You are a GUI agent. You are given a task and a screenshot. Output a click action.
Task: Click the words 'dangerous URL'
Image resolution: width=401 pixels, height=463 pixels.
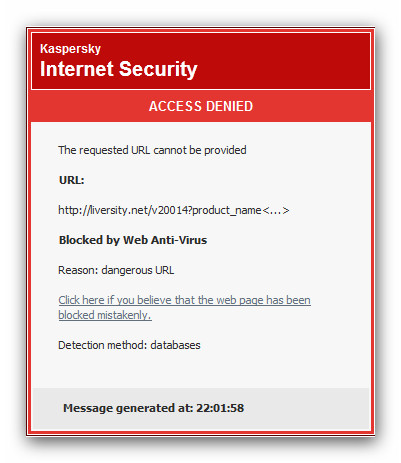(138, 270)
